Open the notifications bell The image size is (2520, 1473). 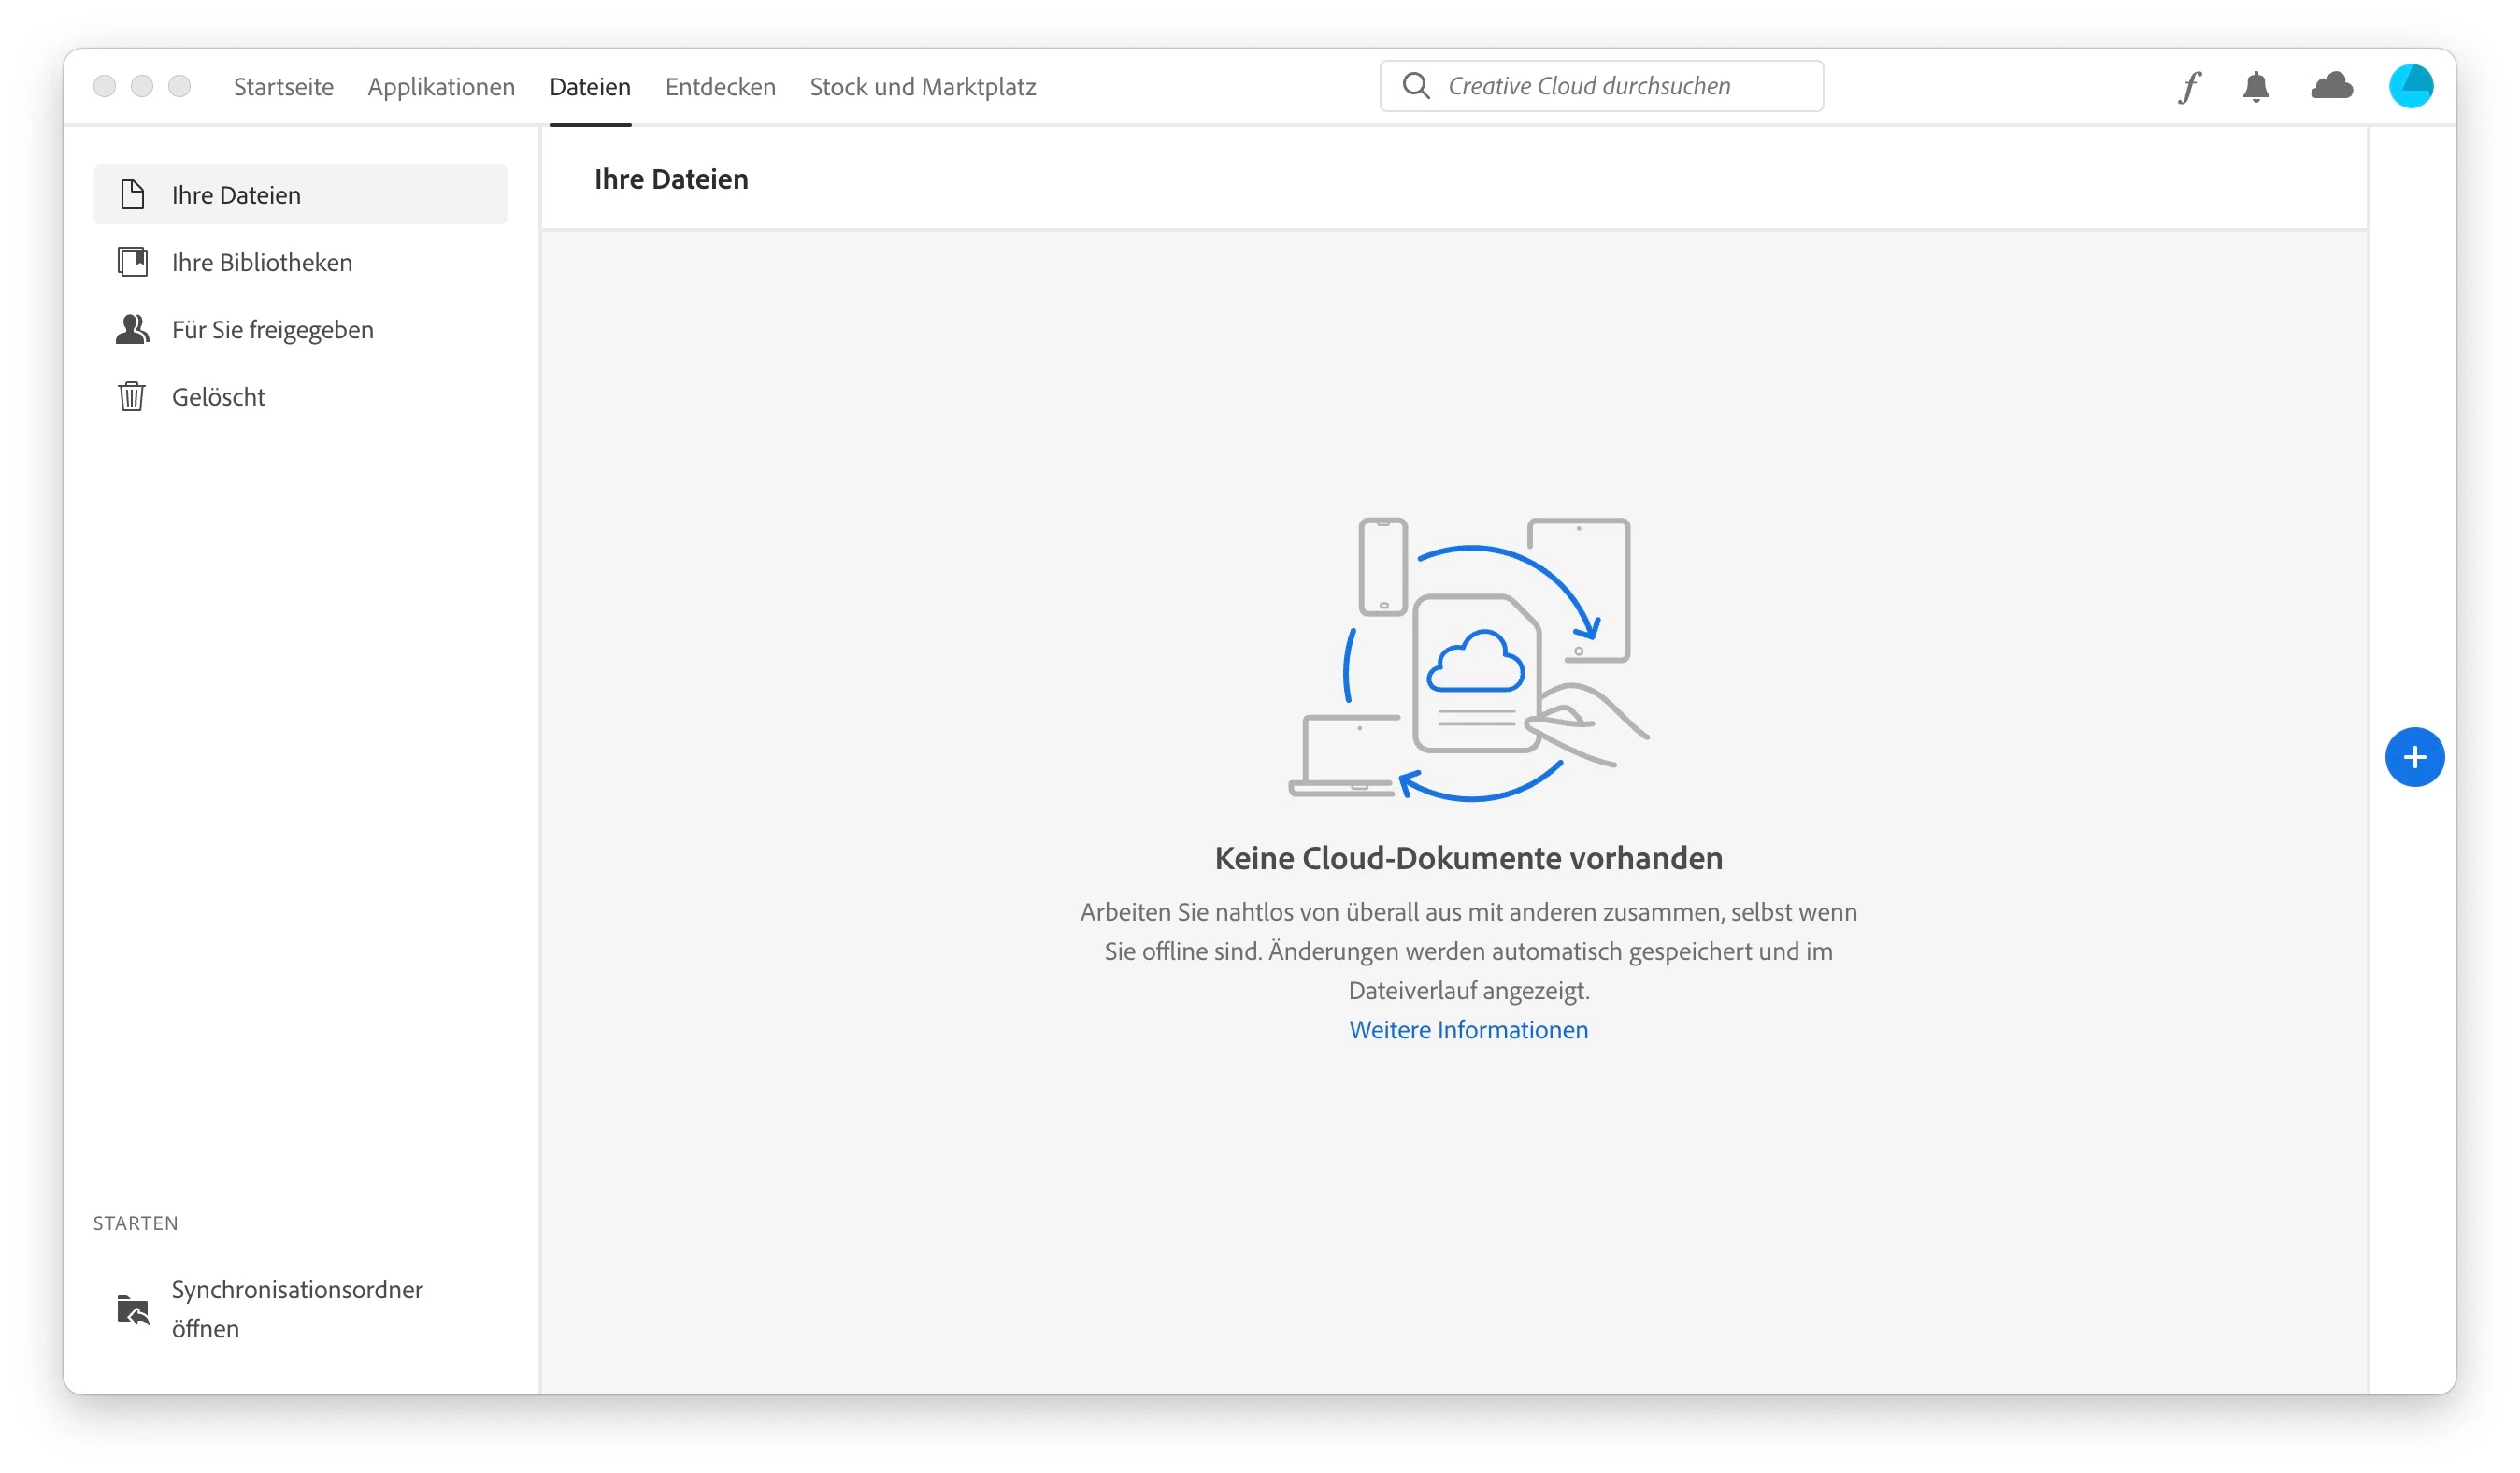[x=2255, y=87]
